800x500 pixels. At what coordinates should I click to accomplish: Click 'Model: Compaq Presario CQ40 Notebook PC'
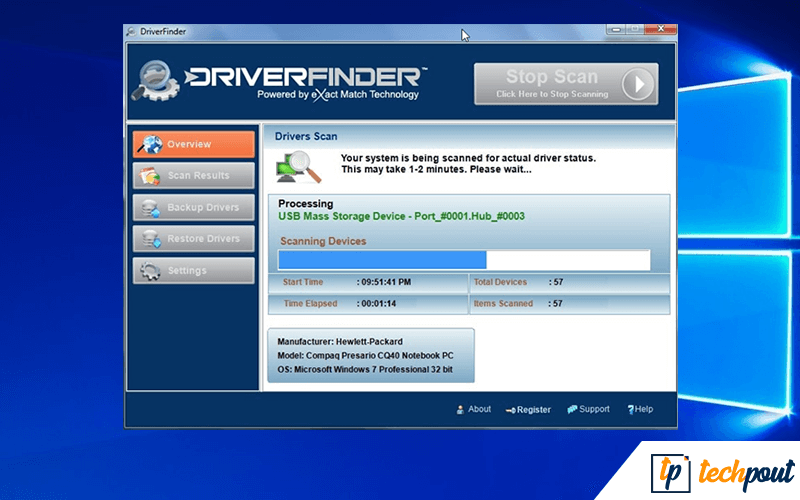365,356
